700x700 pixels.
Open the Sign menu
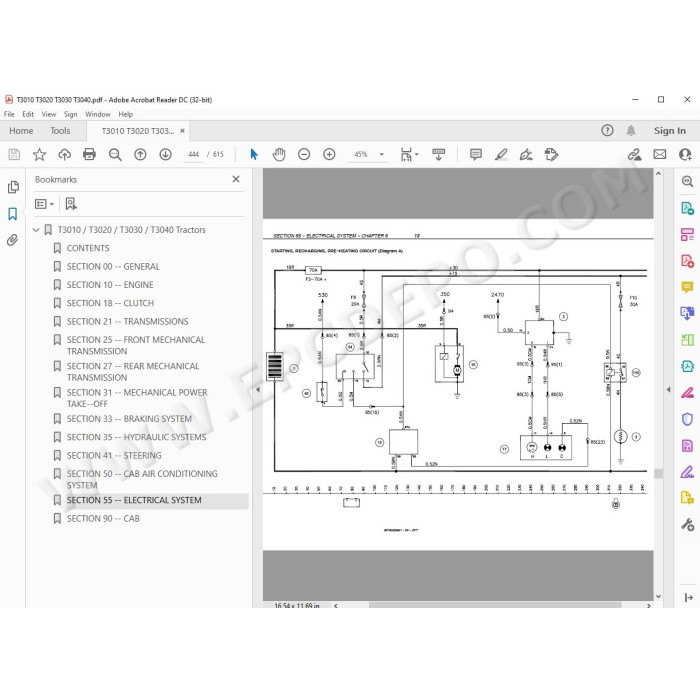tap(71, 114)
